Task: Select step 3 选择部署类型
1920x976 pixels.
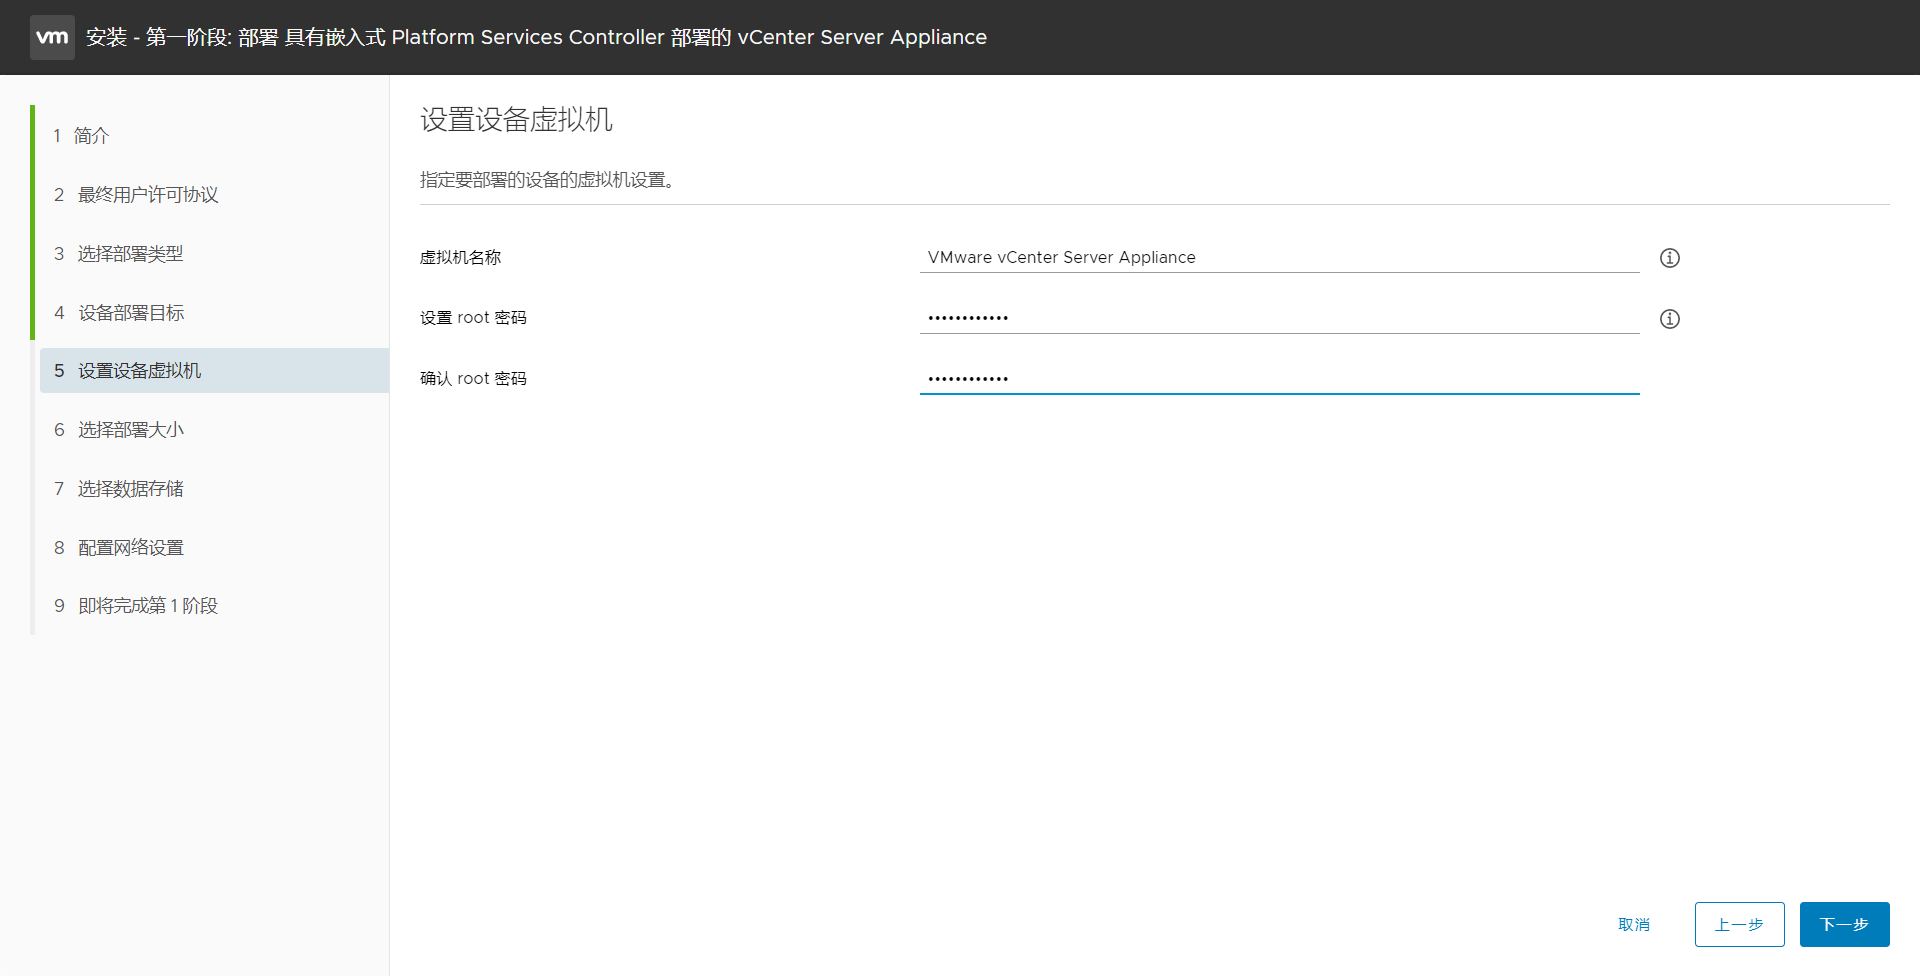Action: coord(119,254)
